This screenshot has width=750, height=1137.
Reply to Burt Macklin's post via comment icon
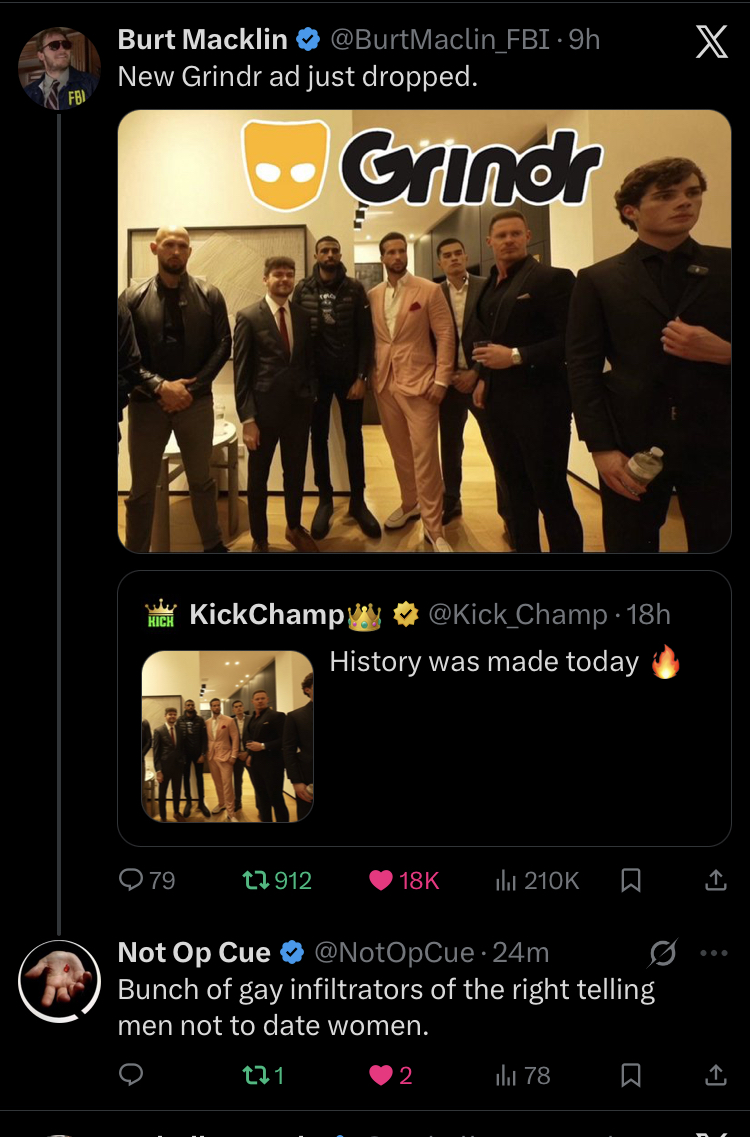point(132,880)
